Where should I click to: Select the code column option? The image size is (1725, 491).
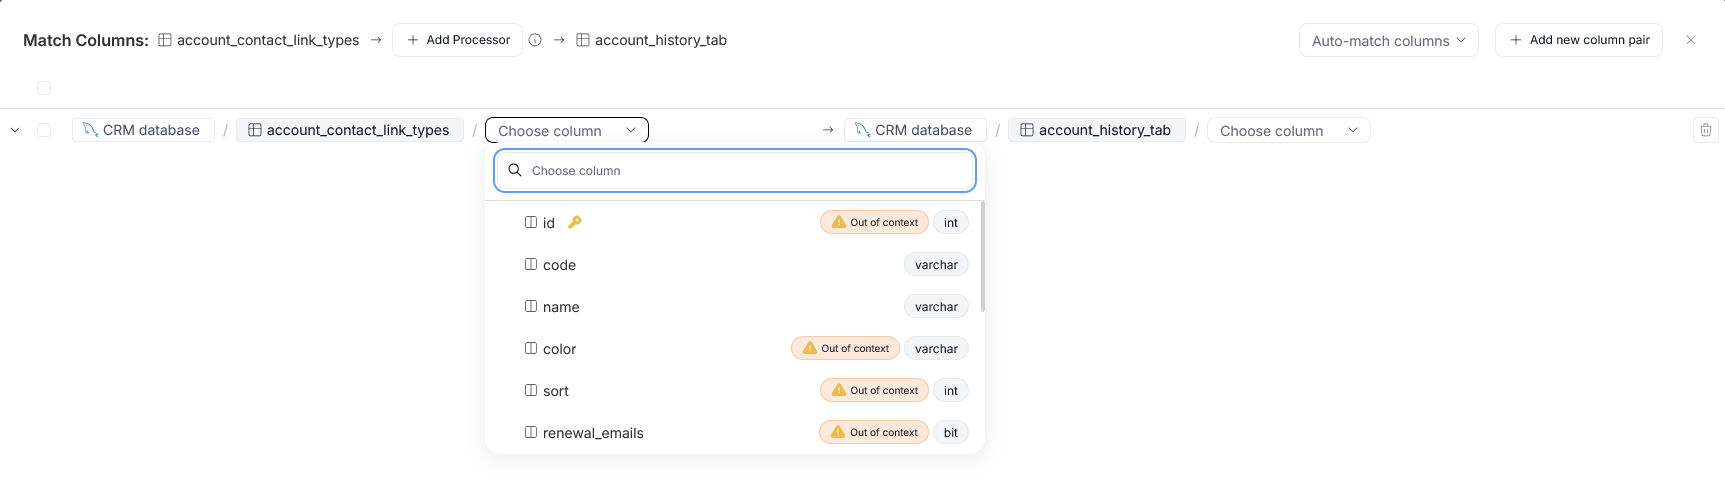pos(559,265)
